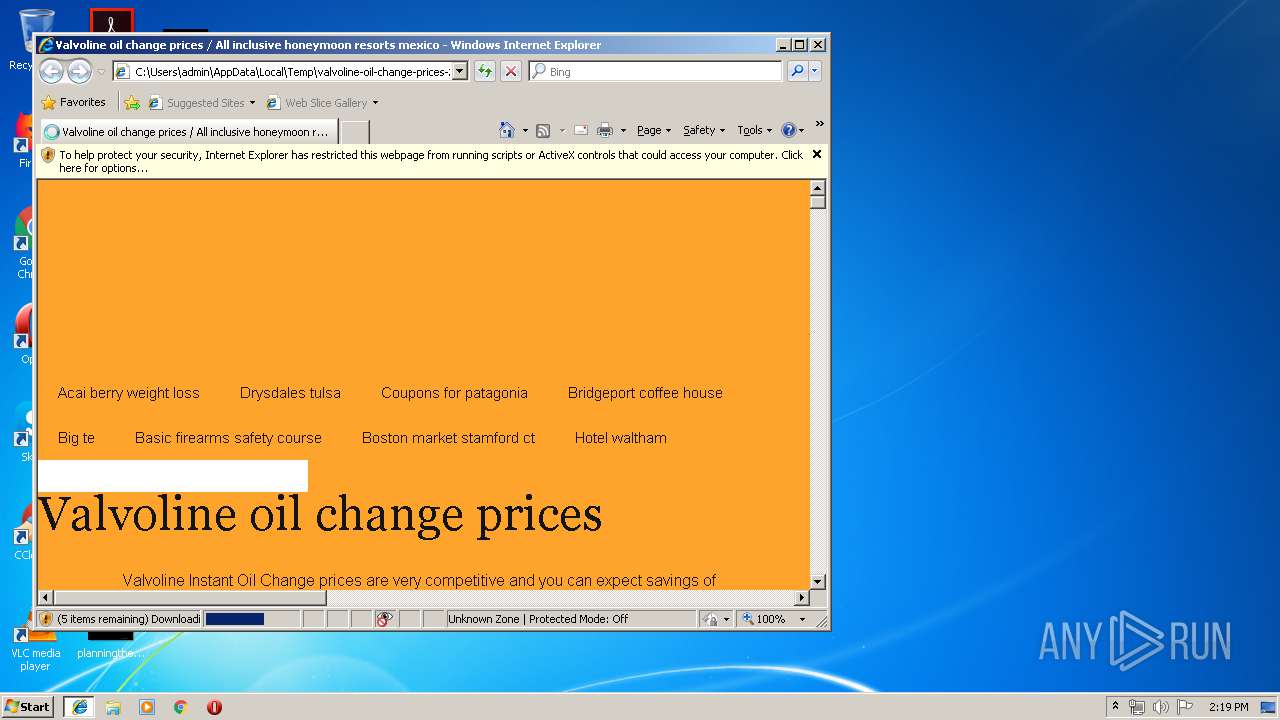
Task: Open the Drysdales tulsa link
Action: pyautogui.click(x=290, y=393)
